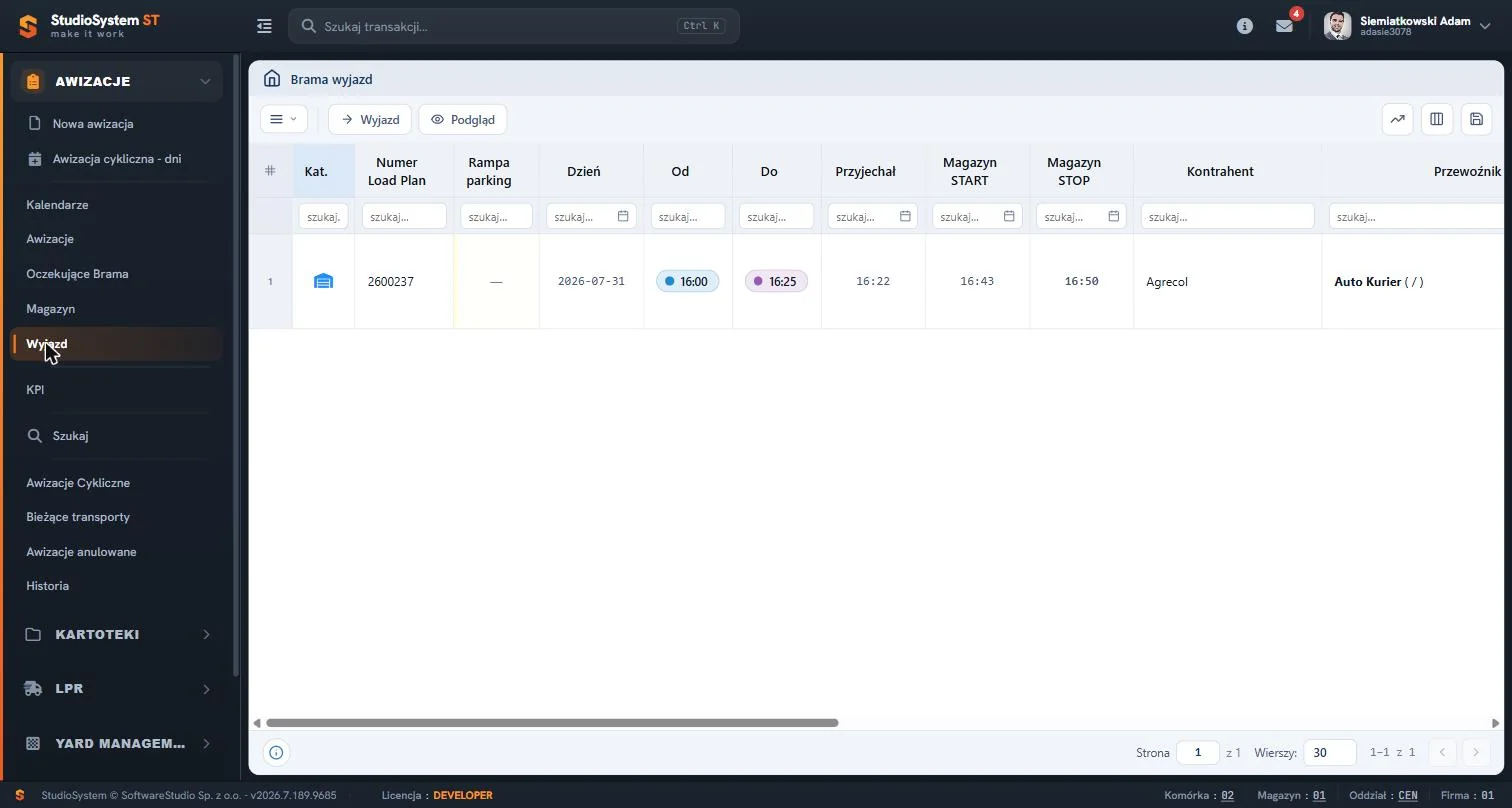Click the horizontal table scrollbar
Viewport: 1512px width, 808px height.
tap(552, 723)
